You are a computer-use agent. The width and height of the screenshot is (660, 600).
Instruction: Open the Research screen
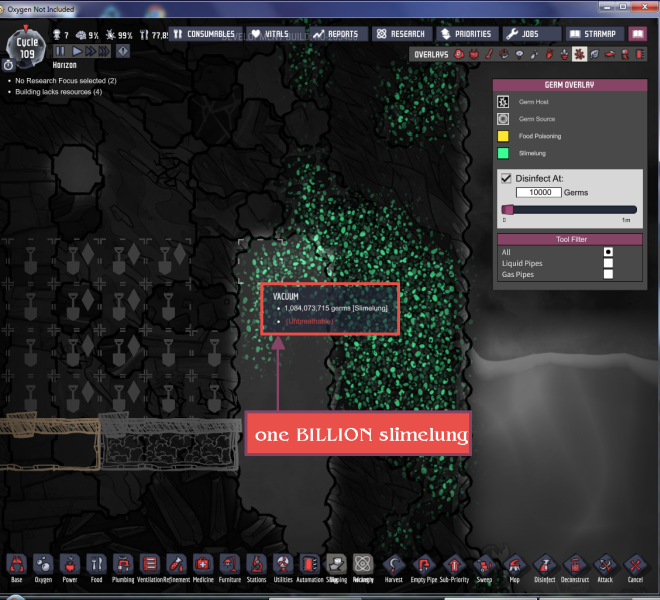click(x=401, y=33)
